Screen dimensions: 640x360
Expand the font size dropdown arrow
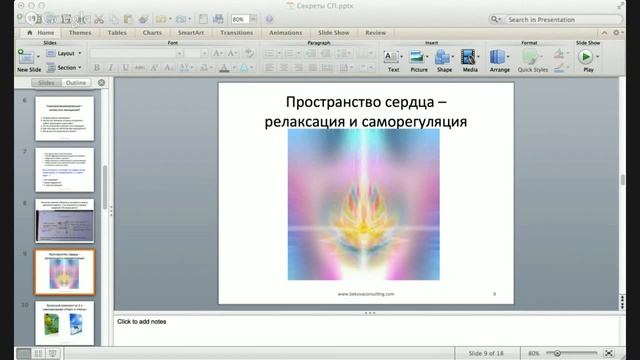pos(204,53)
